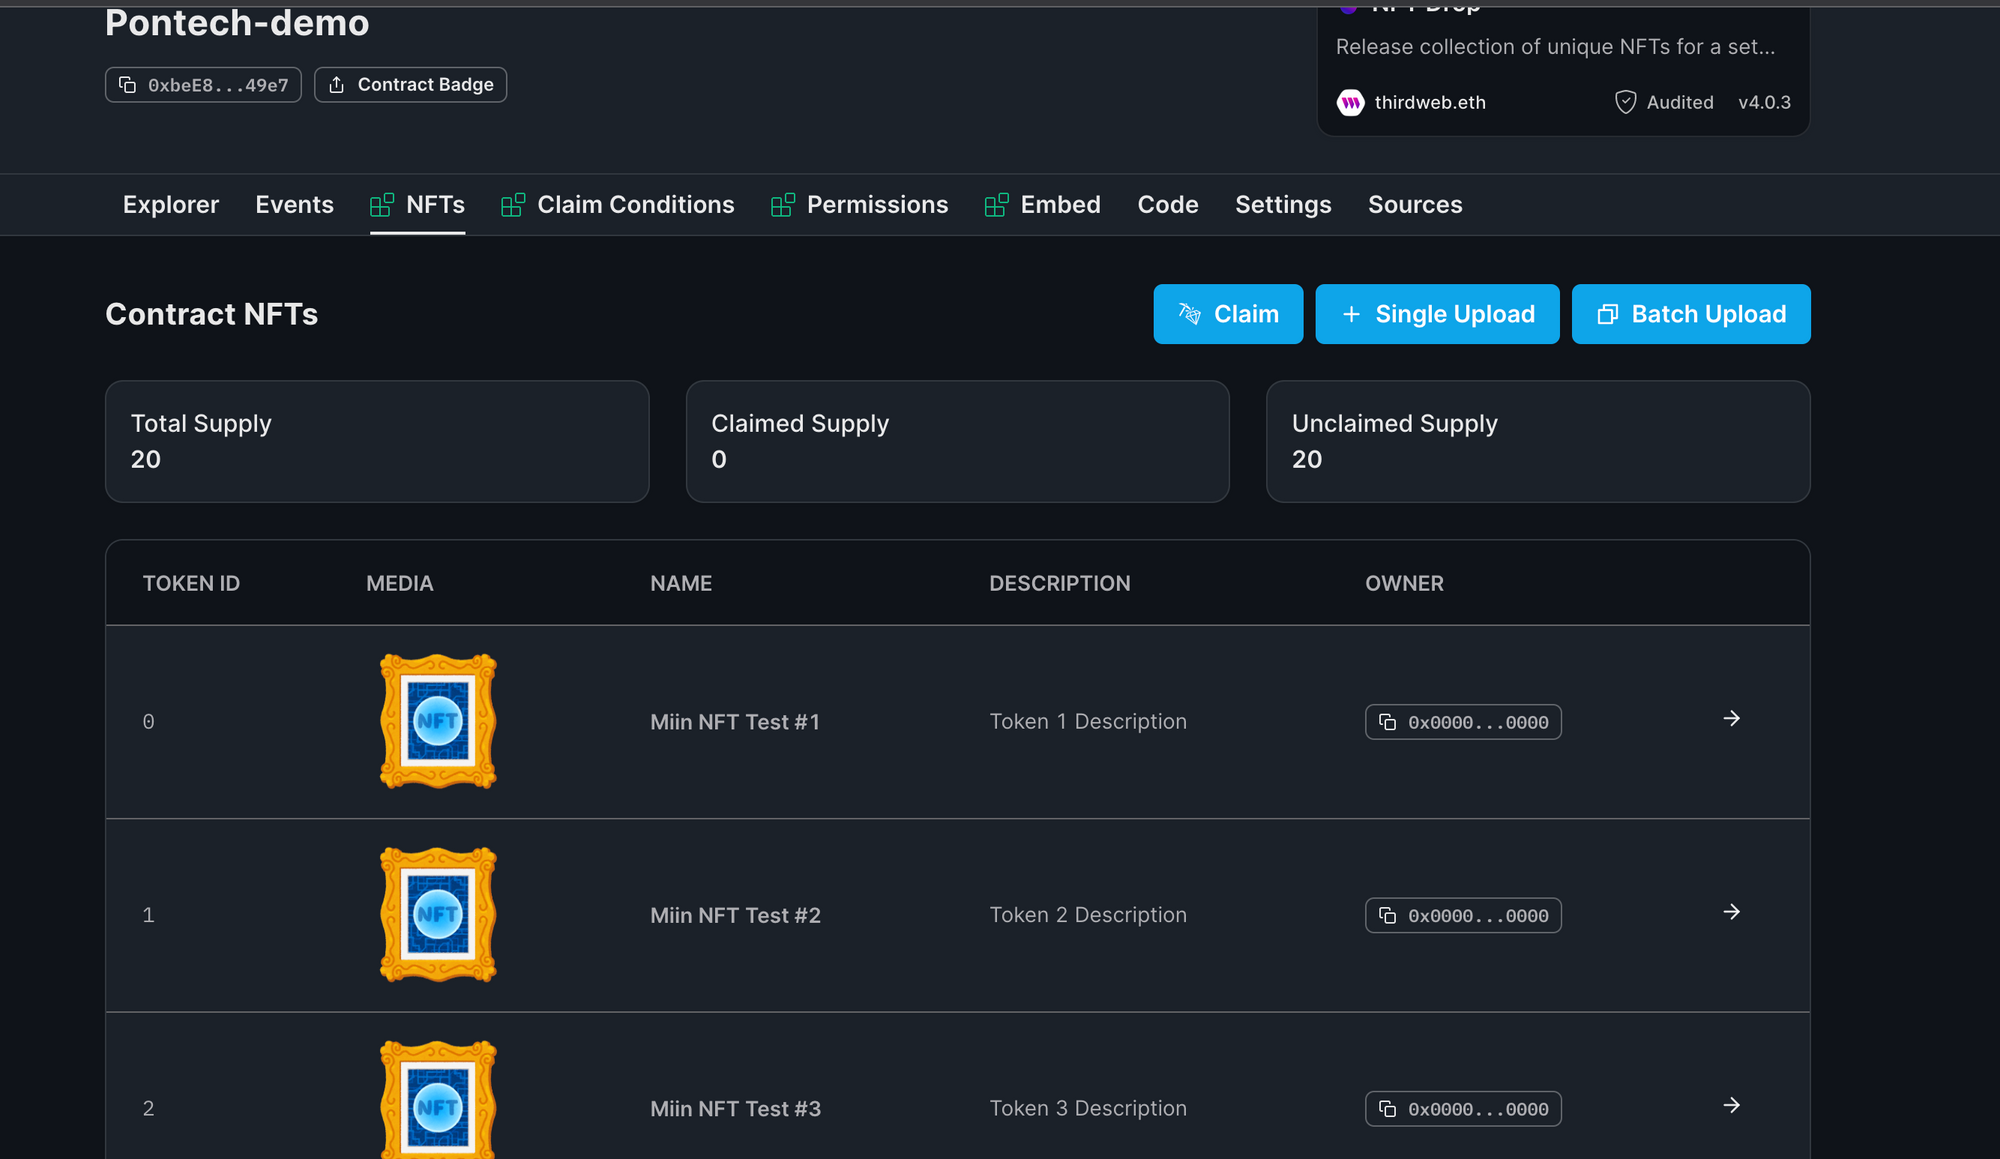
Task: Click the hand pointer icon on Claim
Action: pos(1189,314)
